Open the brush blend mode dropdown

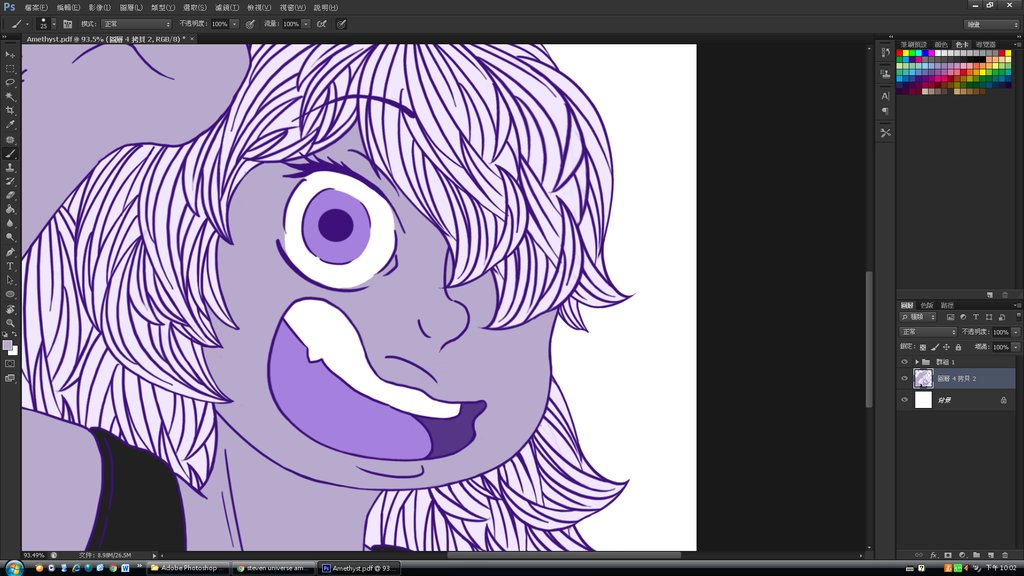136,24
